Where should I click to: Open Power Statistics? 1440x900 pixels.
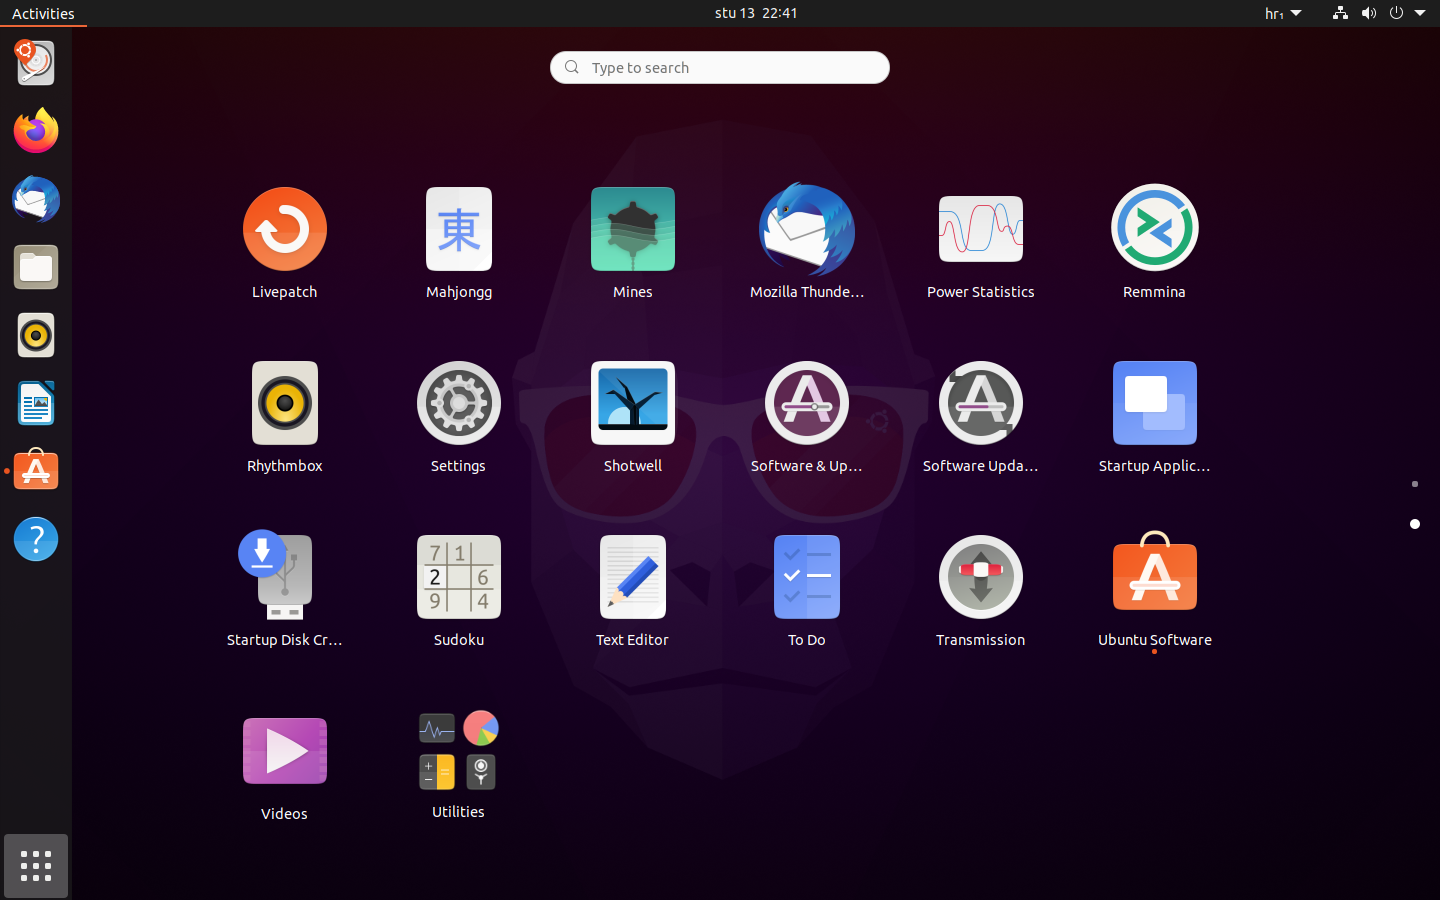981,242
